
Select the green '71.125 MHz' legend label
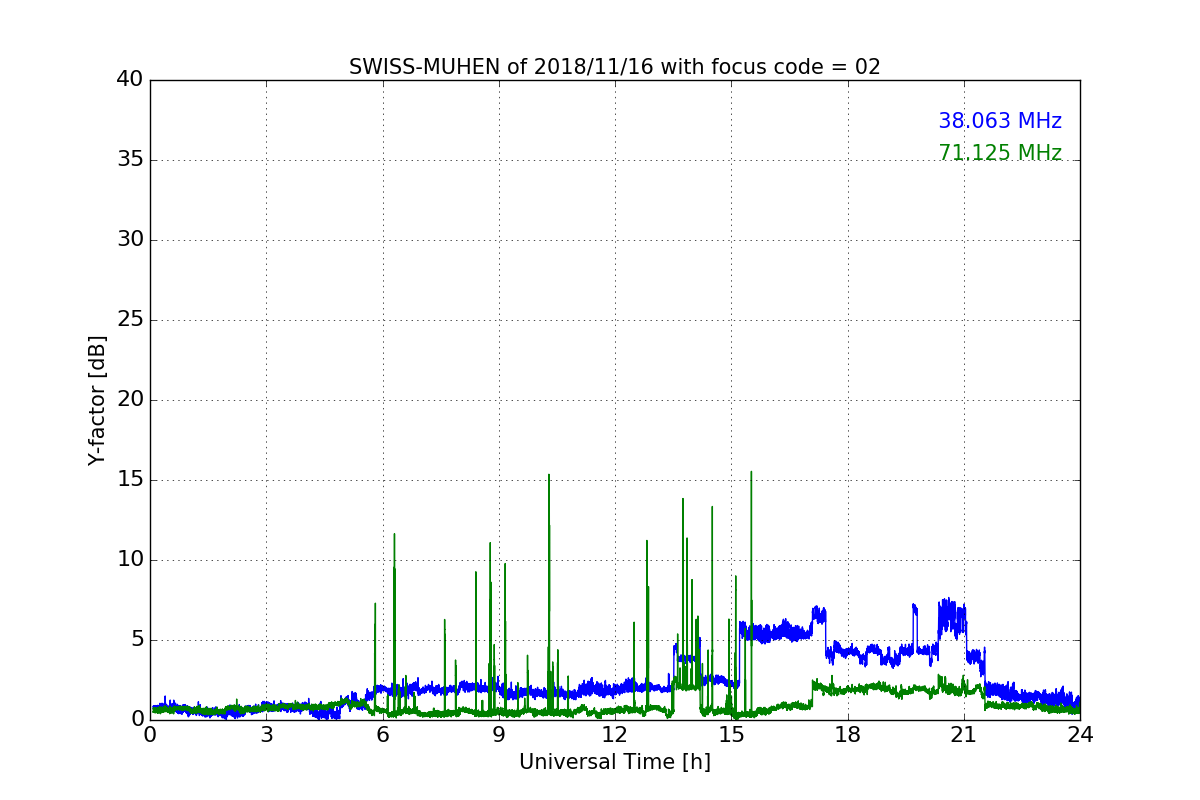point(1000,153)
